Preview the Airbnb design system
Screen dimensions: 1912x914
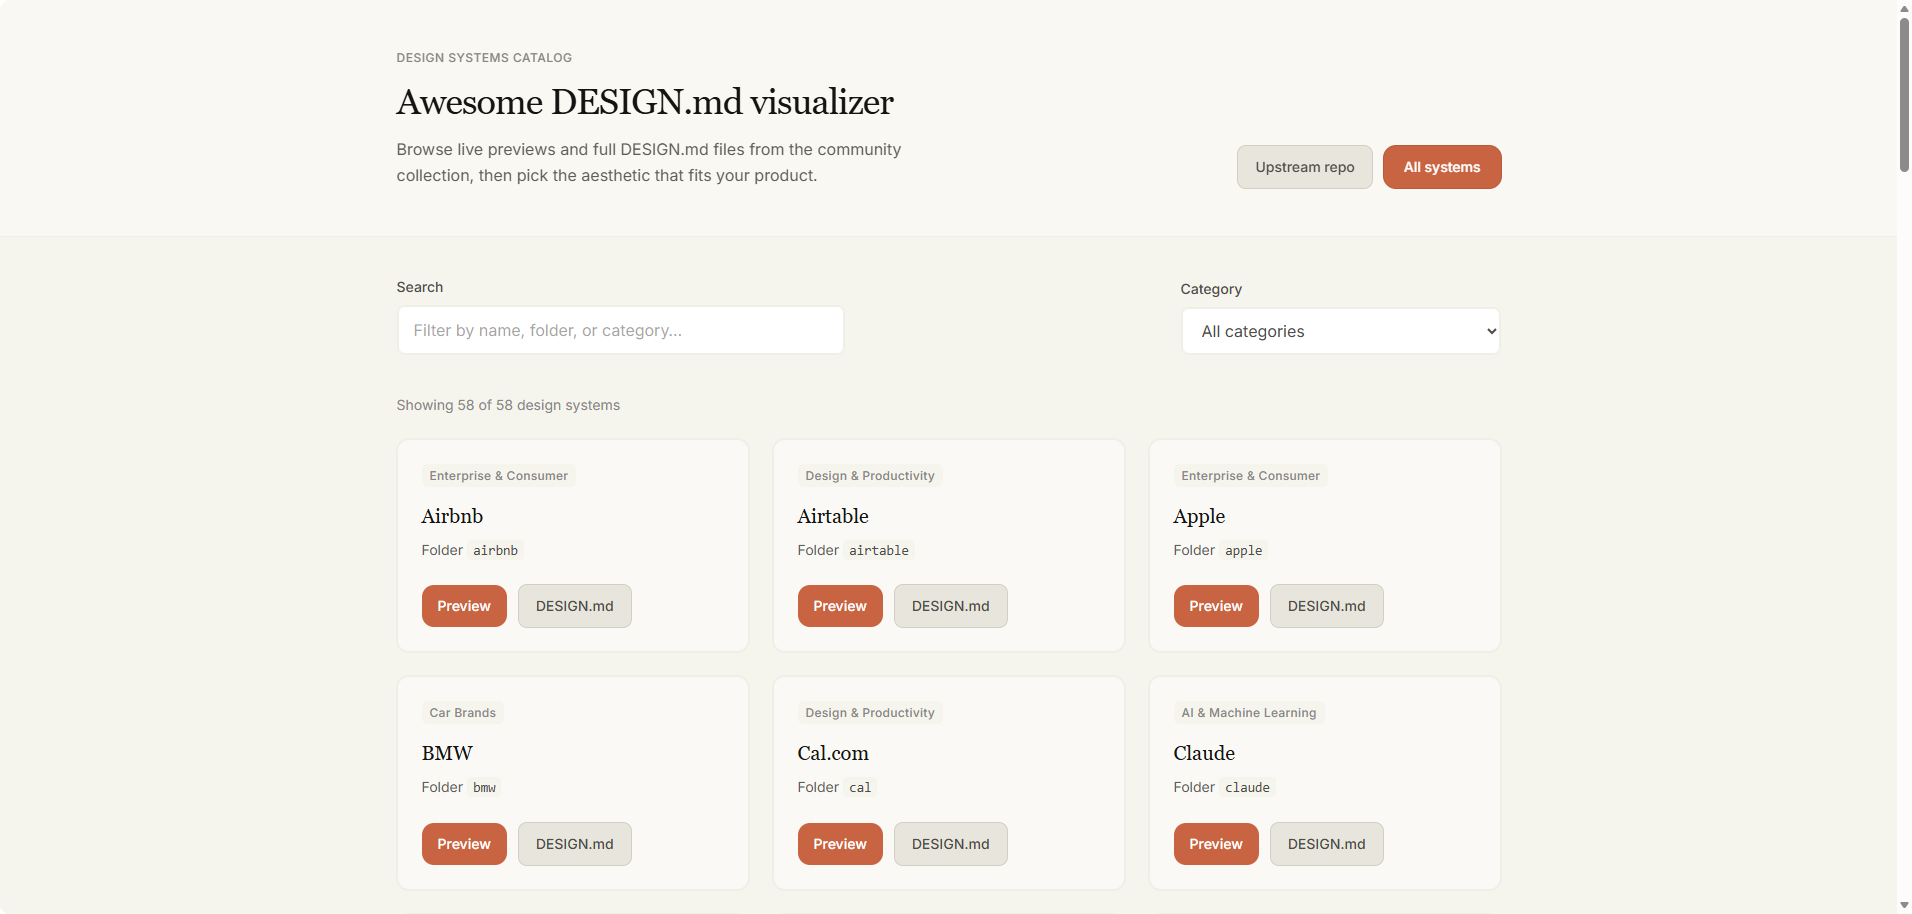click(463, 605)
